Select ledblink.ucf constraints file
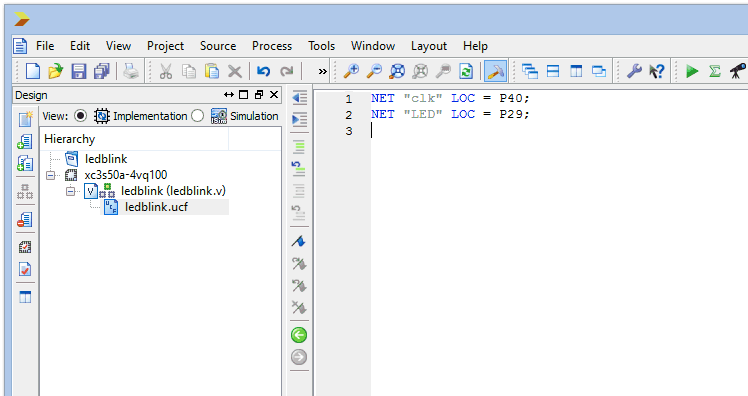The width and height of the screenshot is (748, 396). (156, 207)
